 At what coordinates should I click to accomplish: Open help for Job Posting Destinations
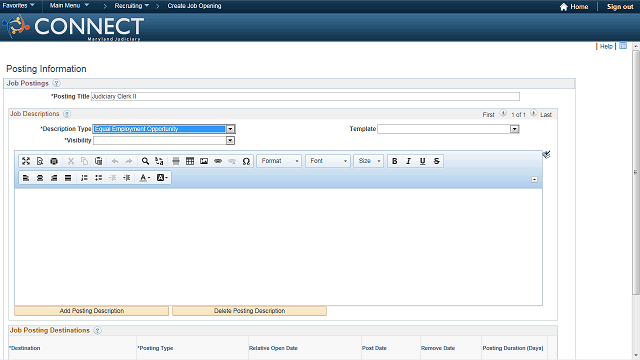[97, 330]
